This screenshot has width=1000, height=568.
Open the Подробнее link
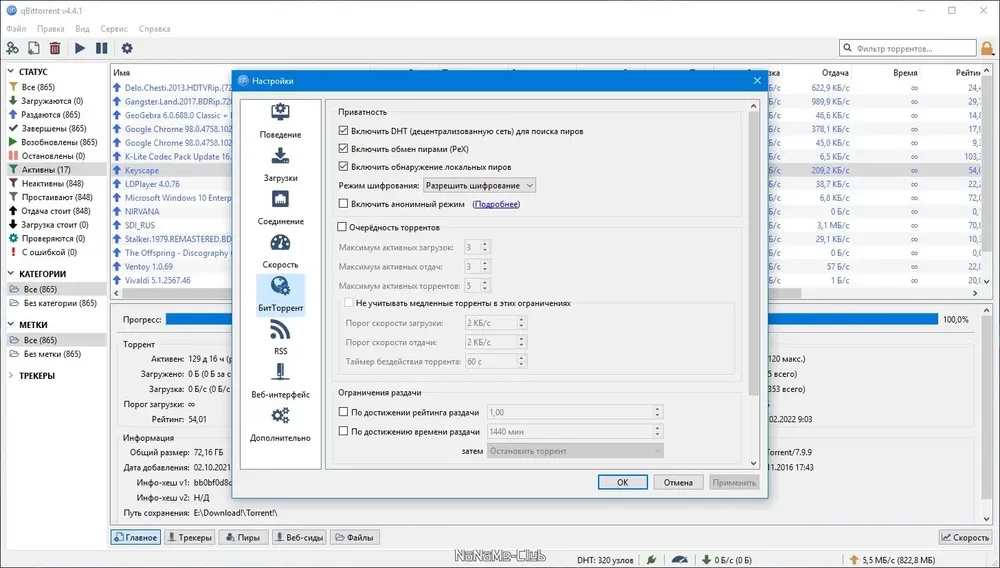pyautogui.click(x=496, y=204)
